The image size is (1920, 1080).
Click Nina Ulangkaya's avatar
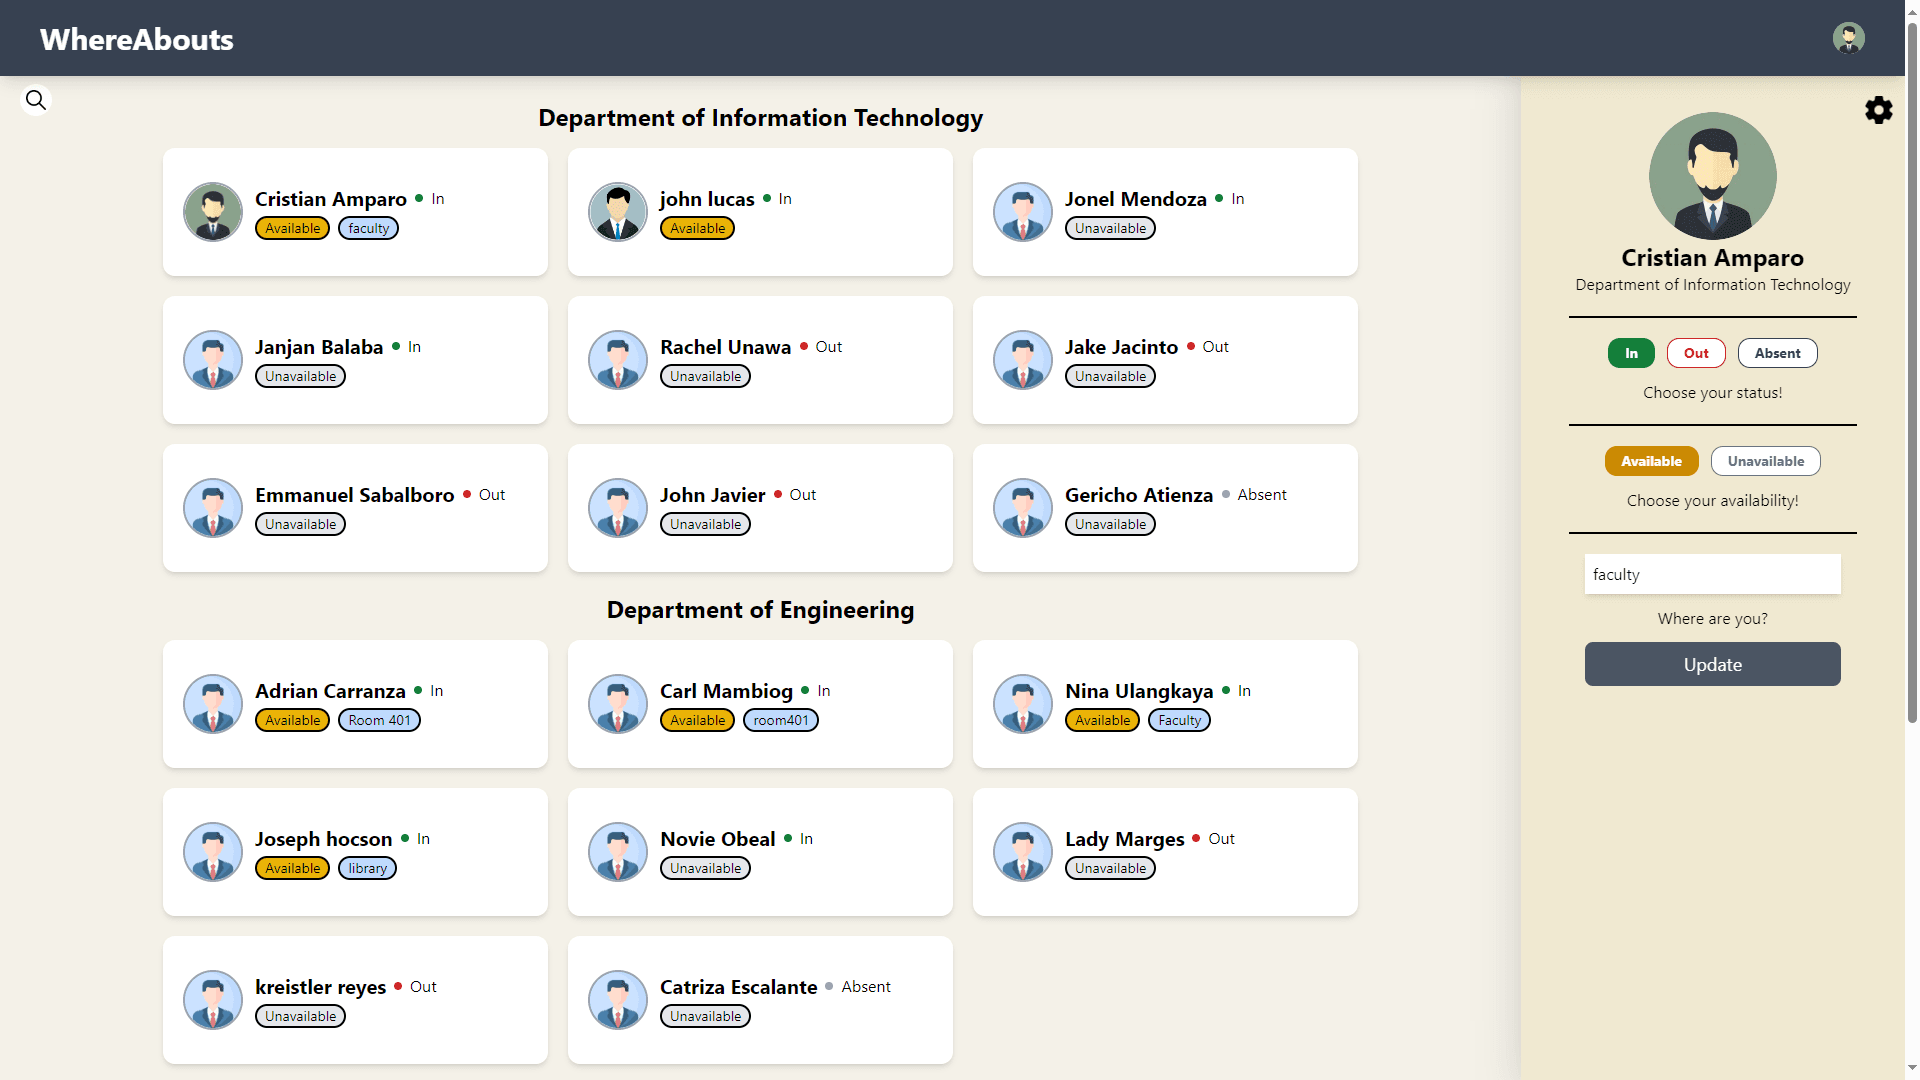click(x=1023, y=704)
